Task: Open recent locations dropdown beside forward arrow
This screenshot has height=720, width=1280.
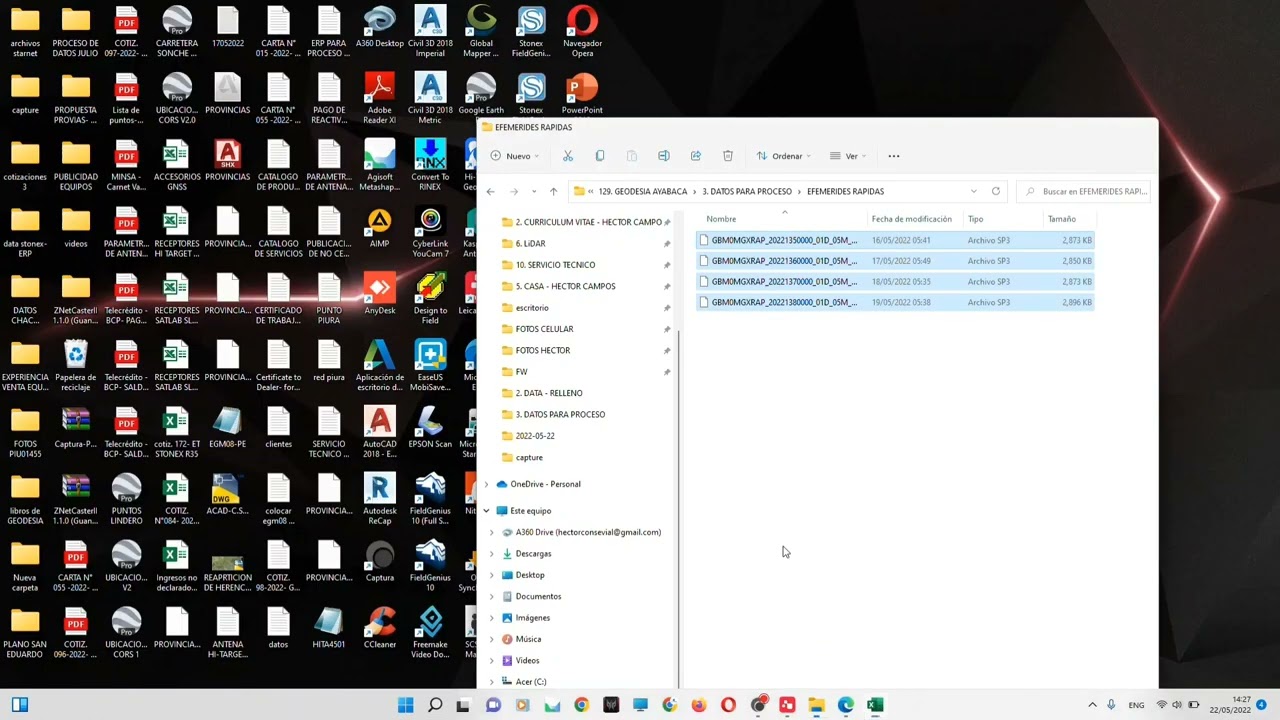Action: coord(534,191)
